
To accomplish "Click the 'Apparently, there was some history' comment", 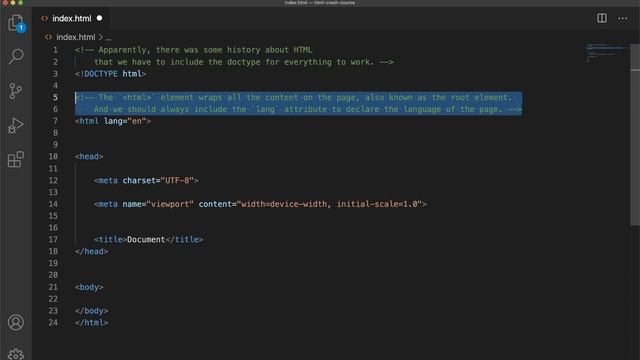I will (x=193, y=50).
